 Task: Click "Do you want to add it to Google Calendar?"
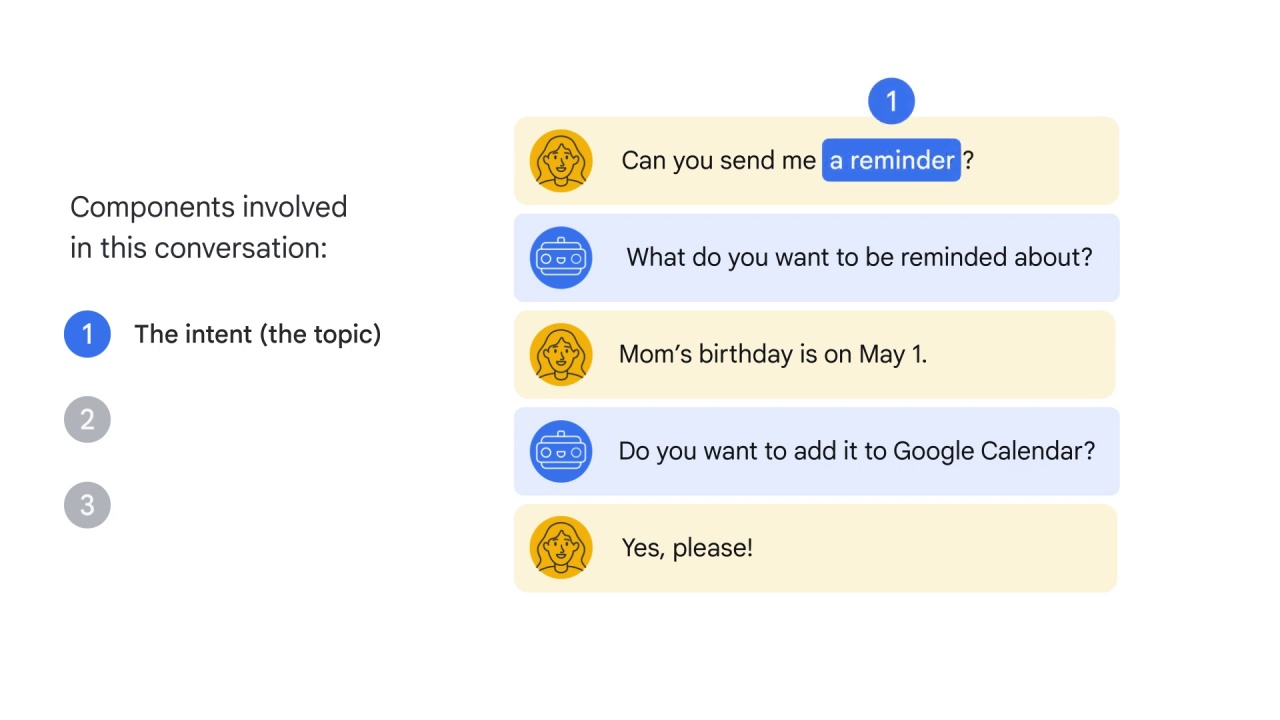pos(856,451)
